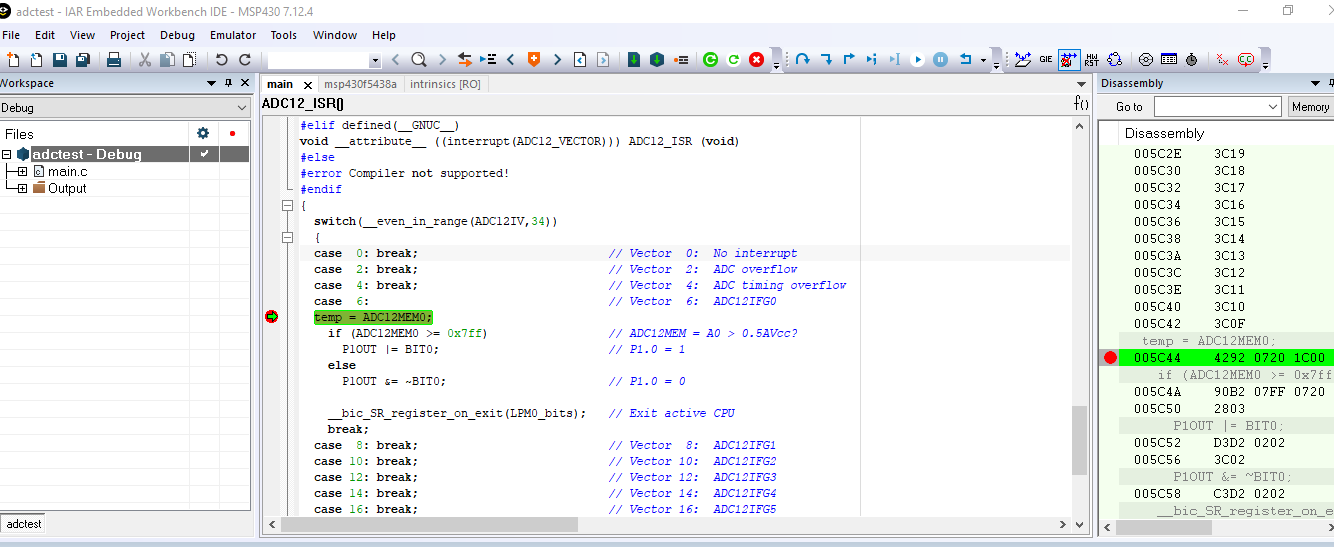Switch to the intrinsics [RO] tab
Viewport: 1334px width, 547px height.
coord(445,84)
